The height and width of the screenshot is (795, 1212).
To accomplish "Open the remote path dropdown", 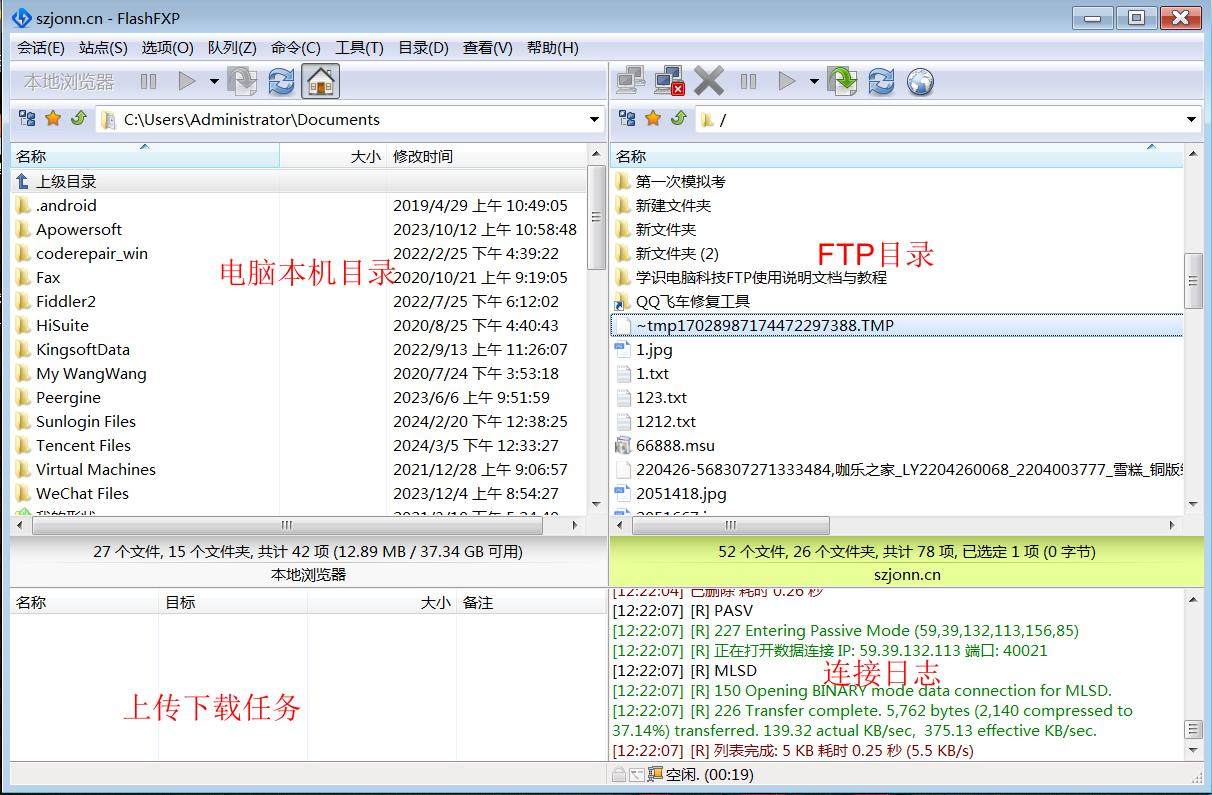I will point(1190,118).
